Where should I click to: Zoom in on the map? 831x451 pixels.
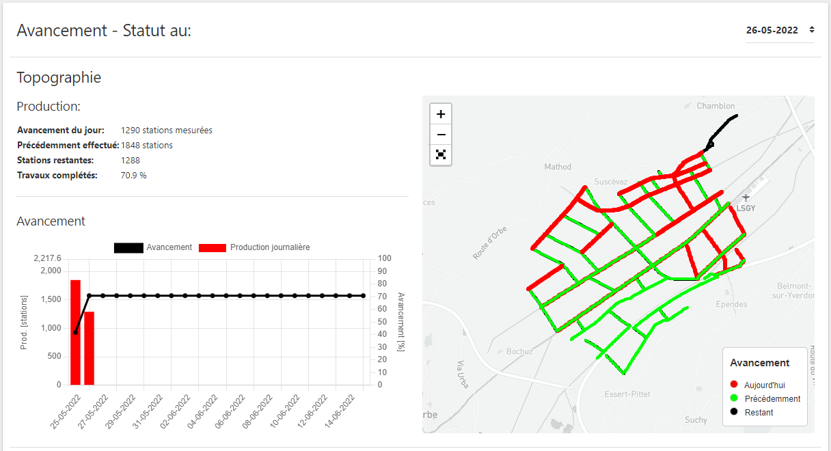point(441,114)
